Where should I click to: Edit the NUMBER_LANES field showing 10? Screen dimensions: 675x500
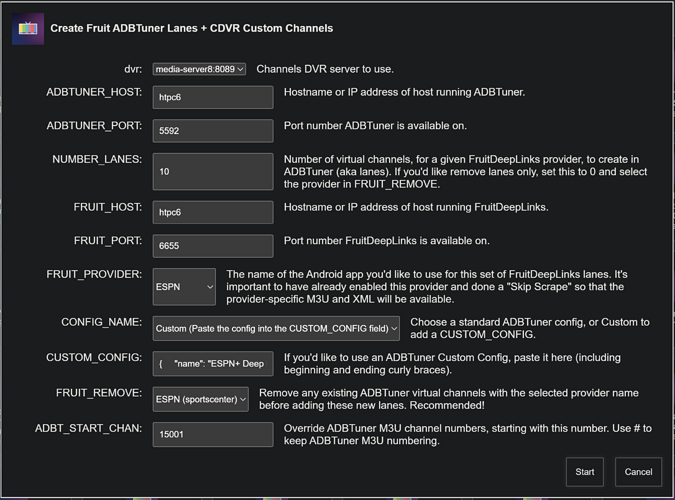[x=213, y=171]
